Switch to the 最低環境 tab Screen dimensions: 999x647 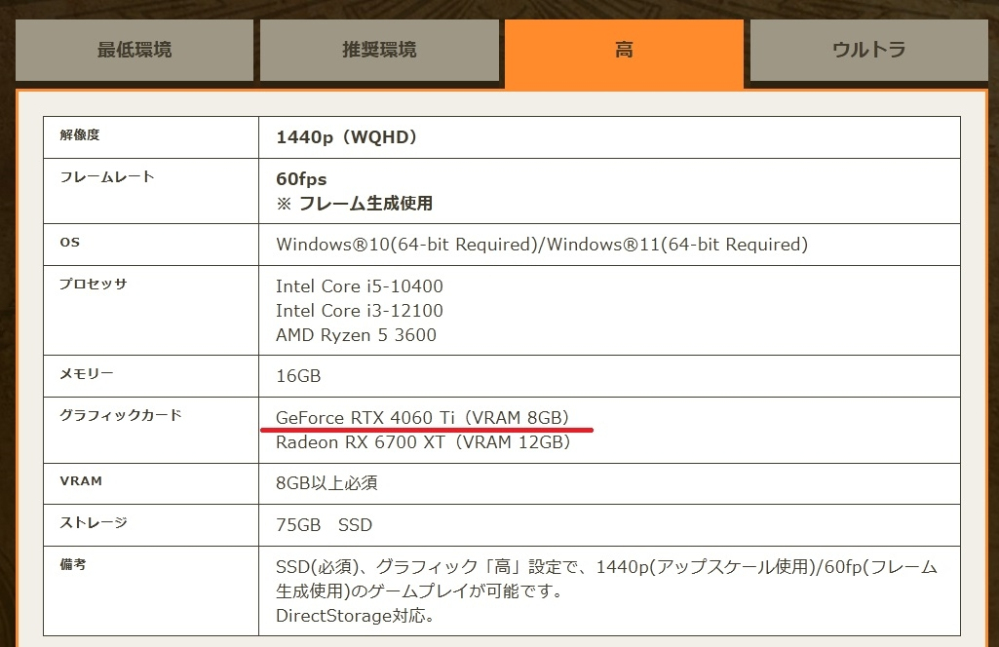pos(134,50)
